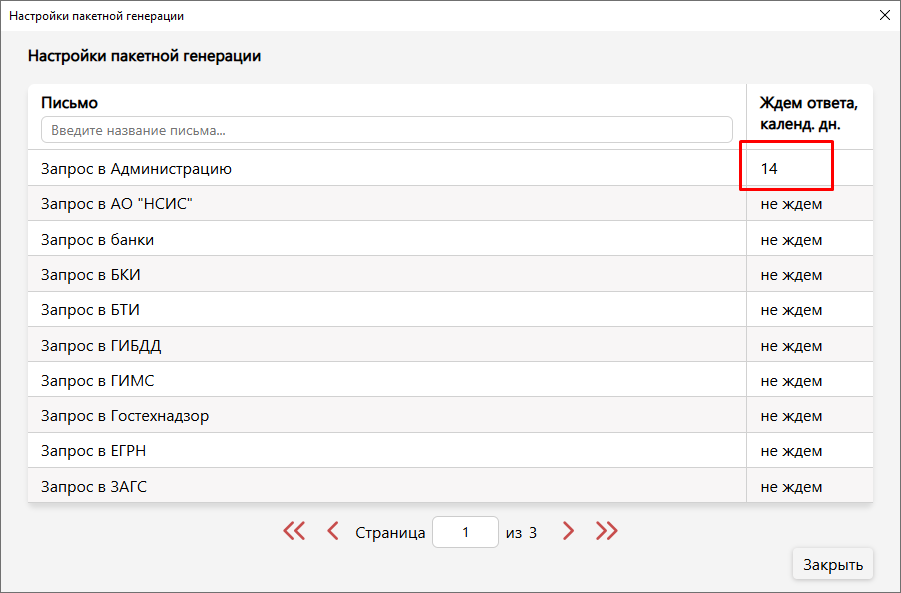
Task: Select the Запрос в Администрацию row
Action: click(x=136, y=169)
